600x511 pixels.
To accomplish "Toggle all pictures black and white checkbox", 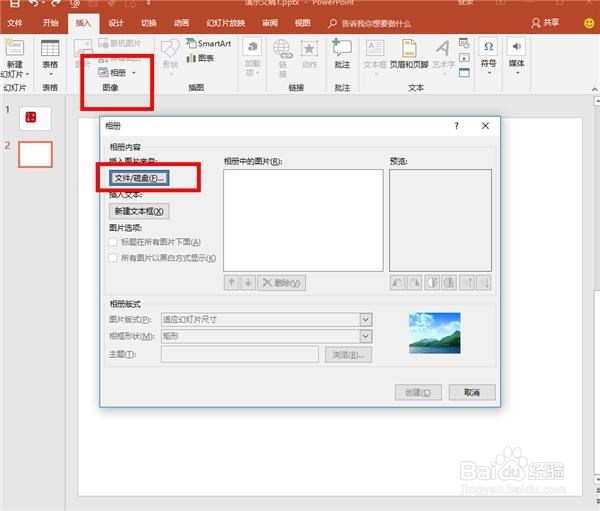I will (113, 258).
